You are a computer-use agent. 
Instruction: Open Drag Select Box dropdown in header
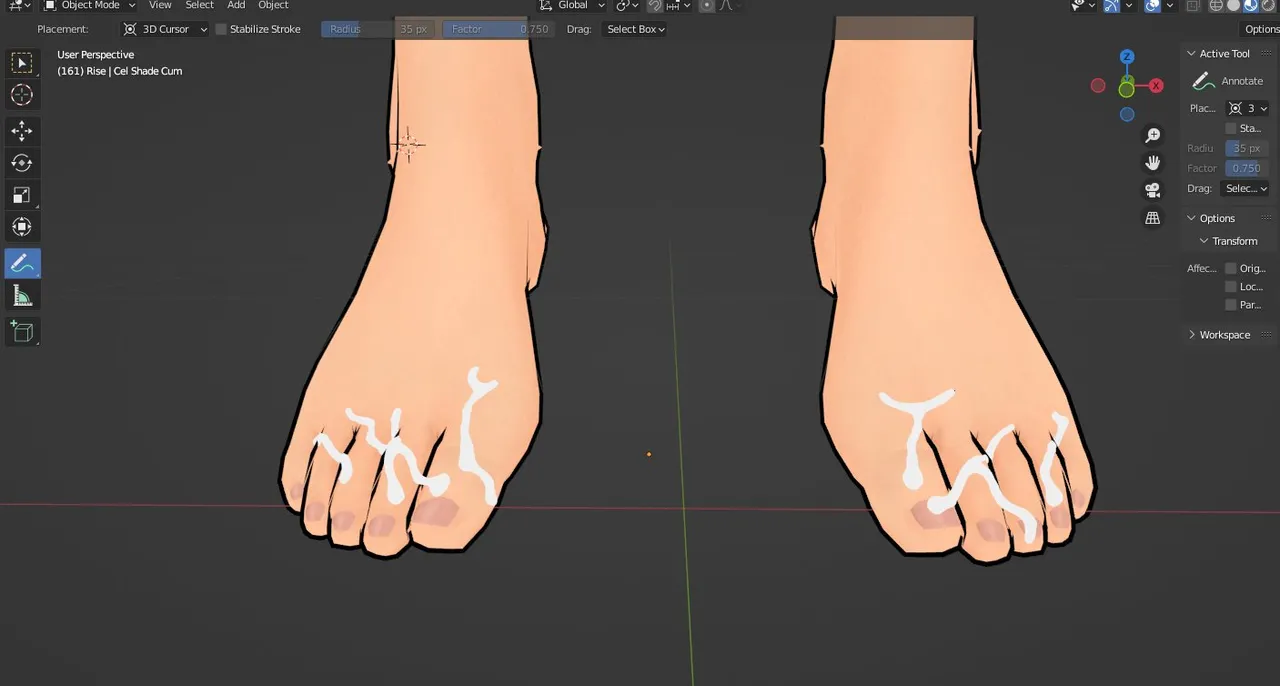[x=636, y=29]
